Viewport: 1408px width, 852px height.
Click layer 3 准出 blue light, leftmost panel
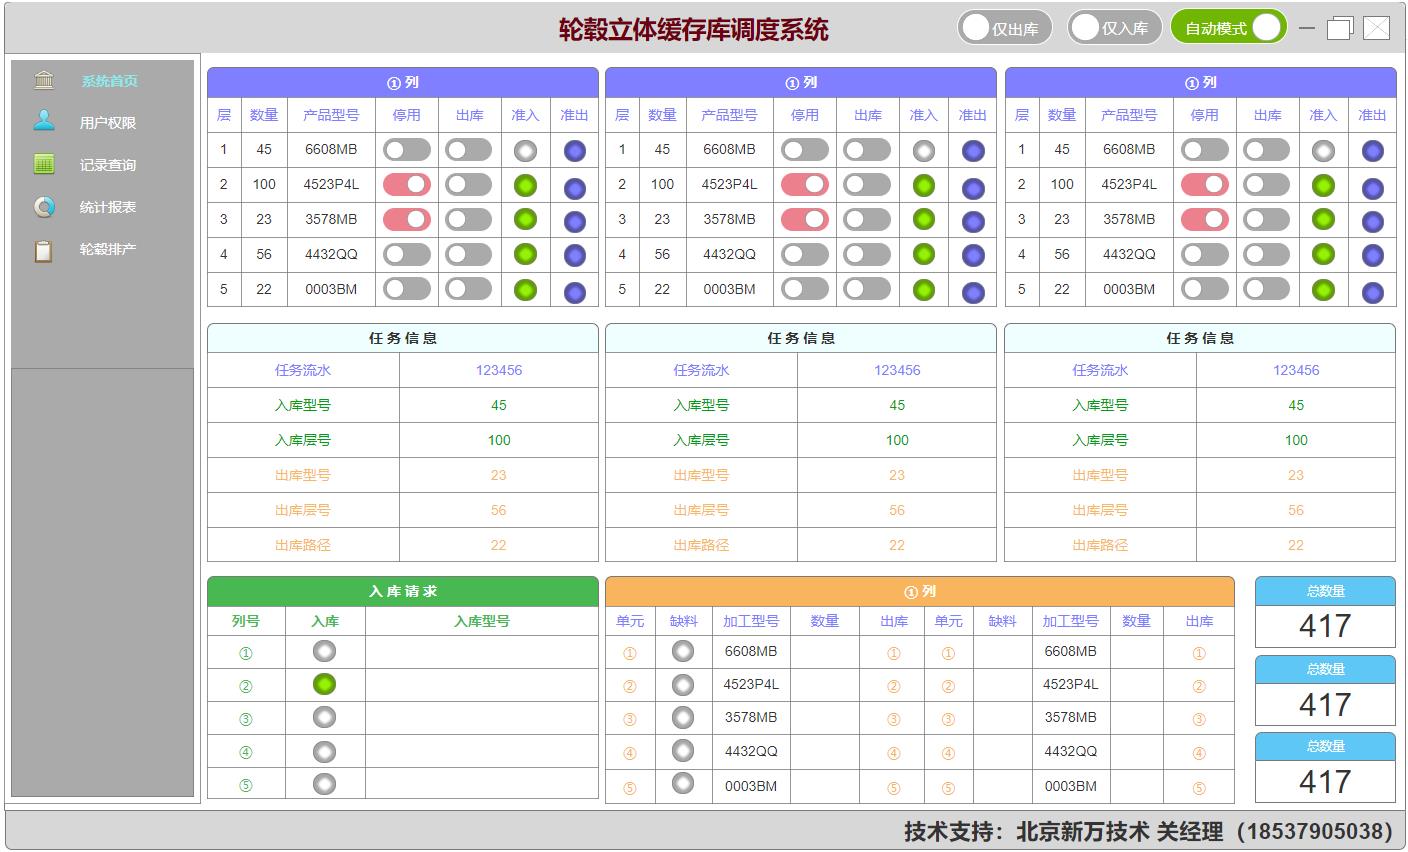[574, 222]
